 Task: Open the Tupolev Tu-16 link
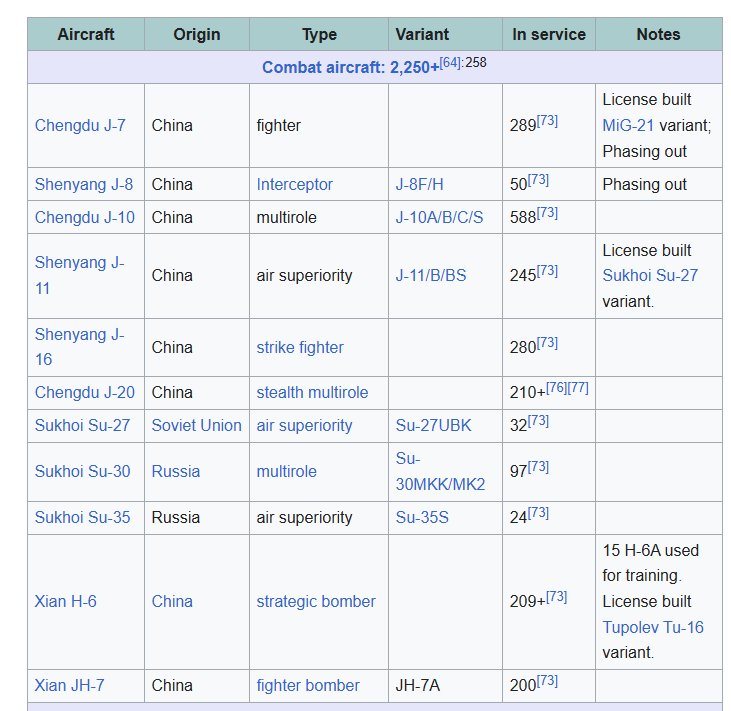652,627
